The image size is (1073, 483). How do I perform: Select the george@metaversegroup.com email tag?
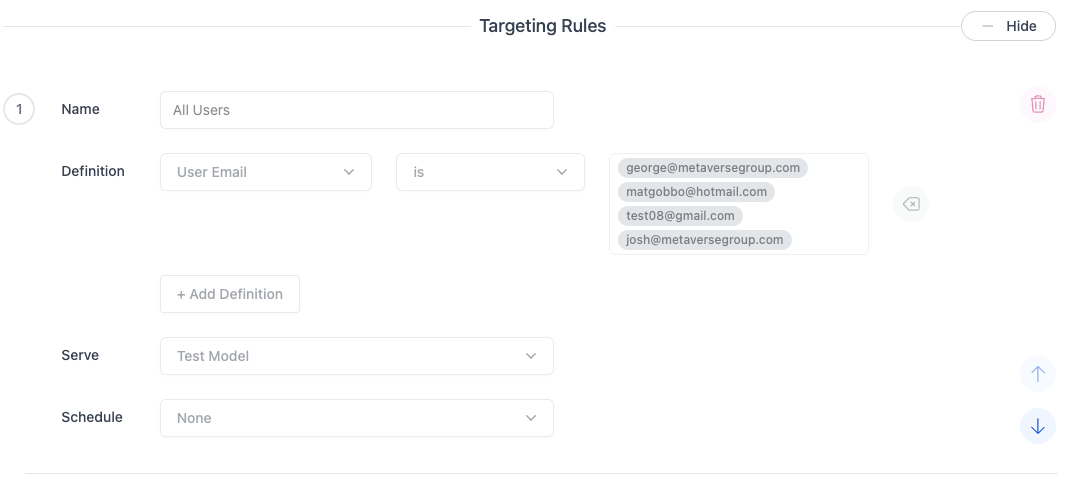(x=713, y=168)
